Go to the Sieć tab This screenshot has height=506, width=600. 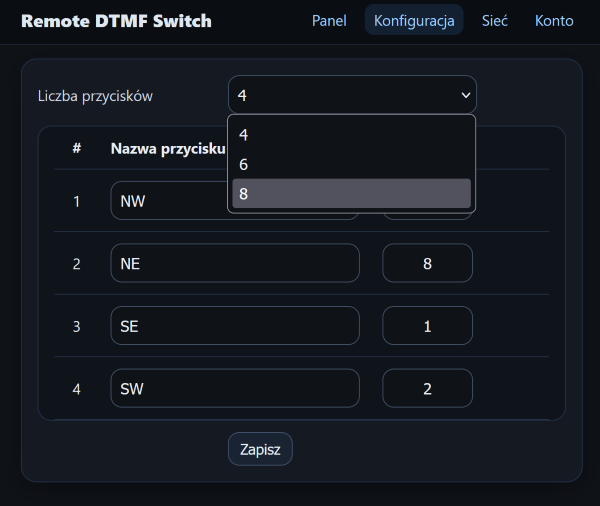pyautogui.click(x=495, y=20)
